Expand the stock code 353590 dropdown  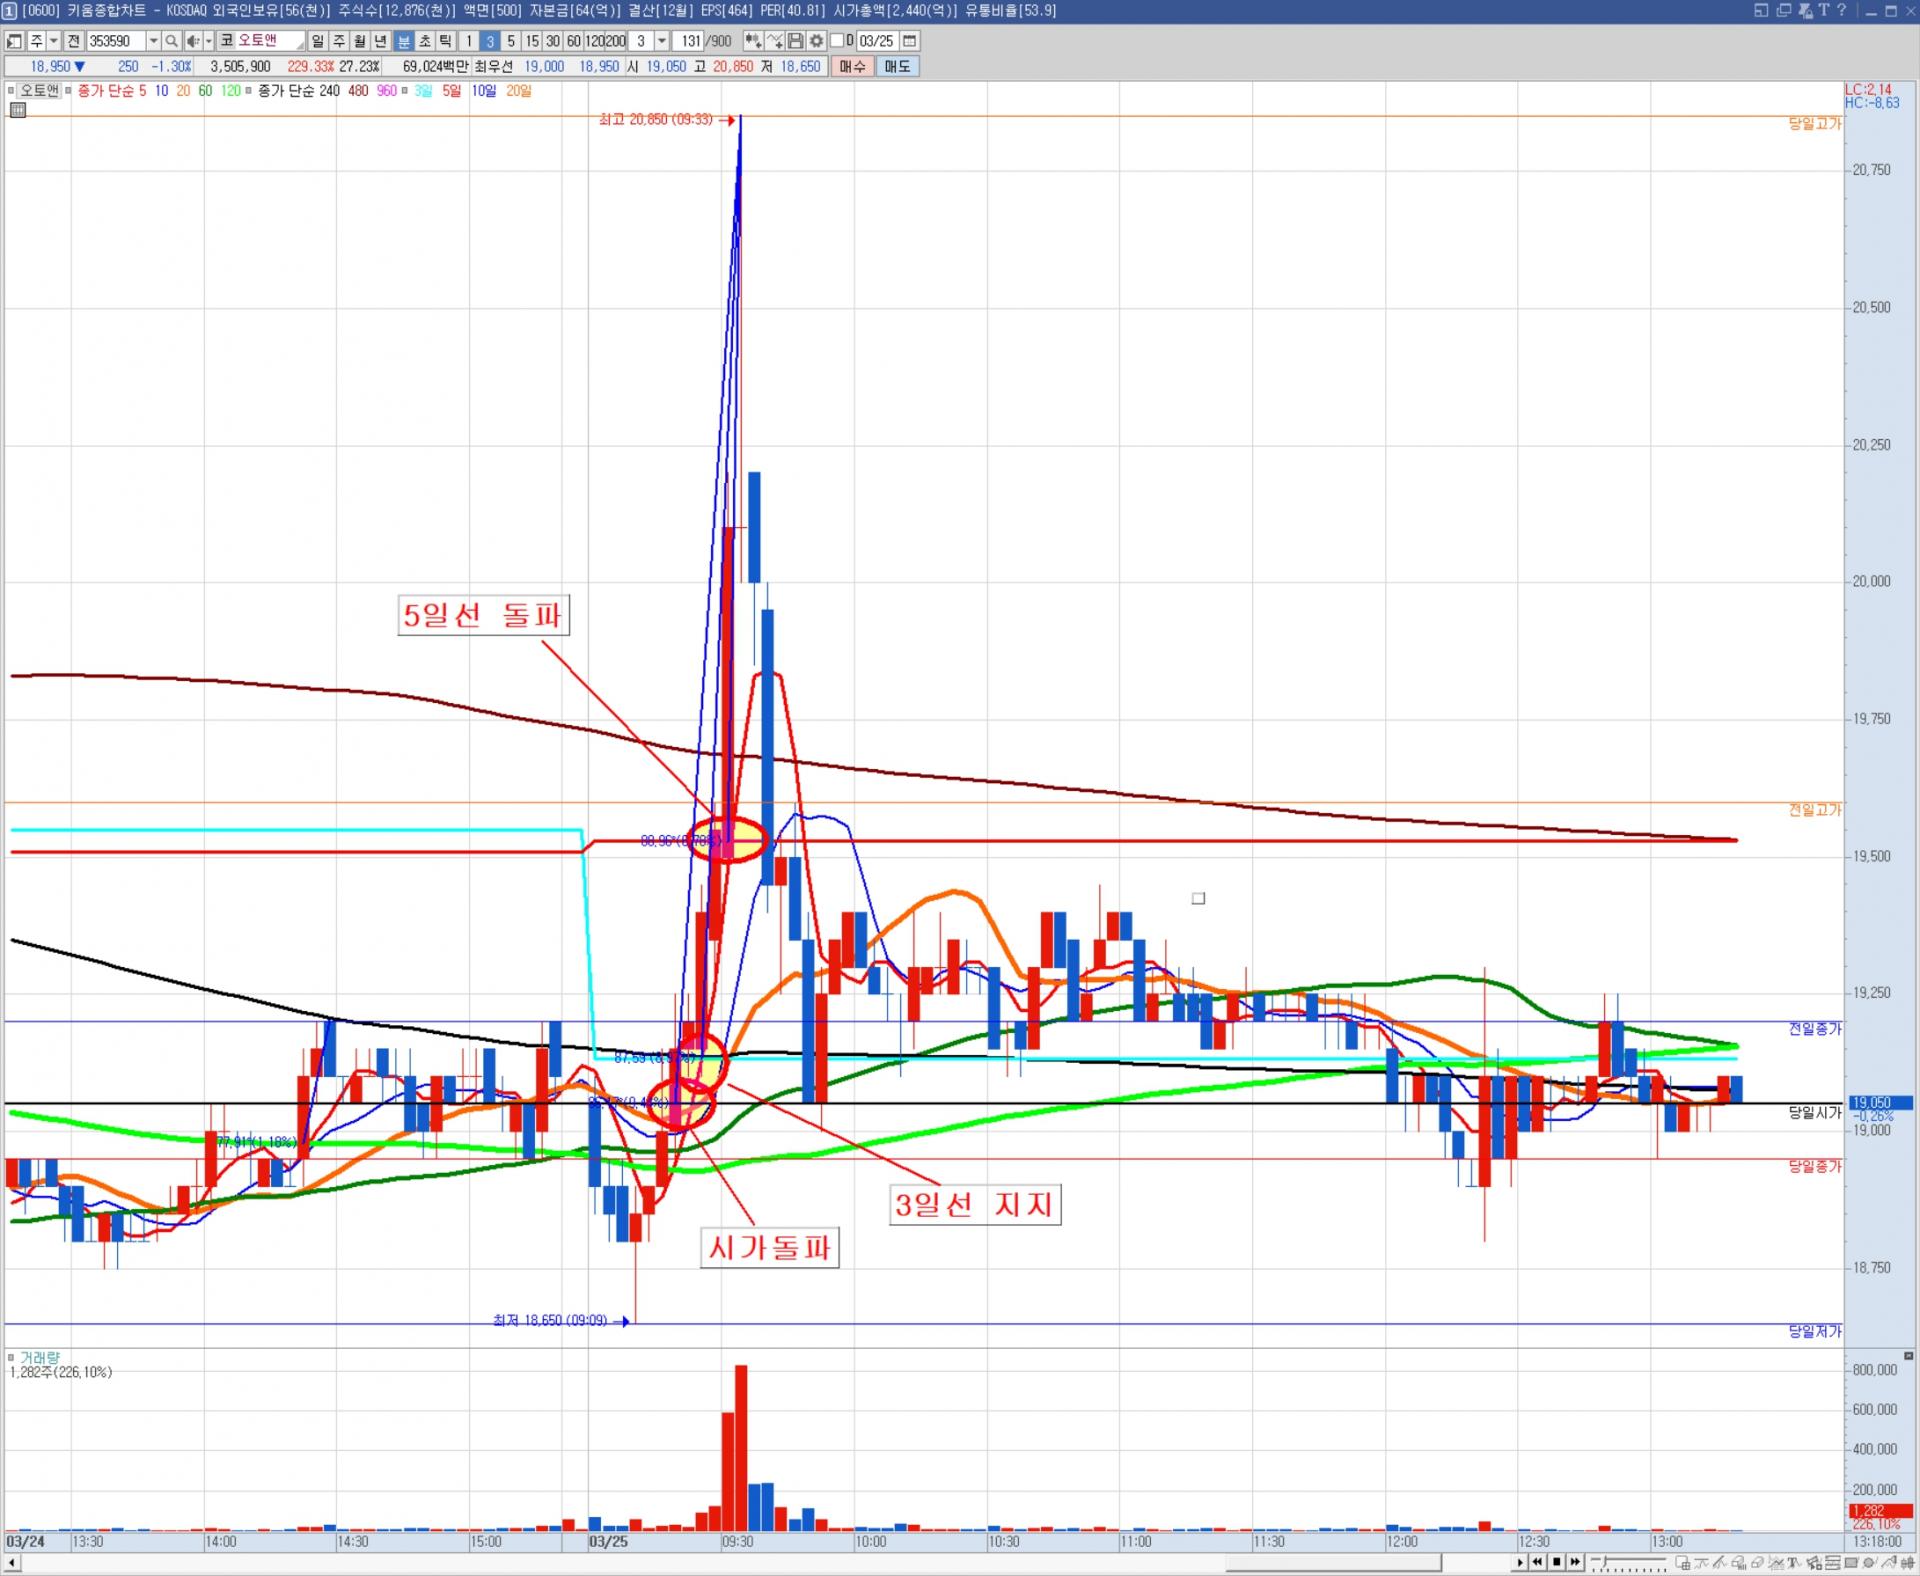[x=153, y=41]
